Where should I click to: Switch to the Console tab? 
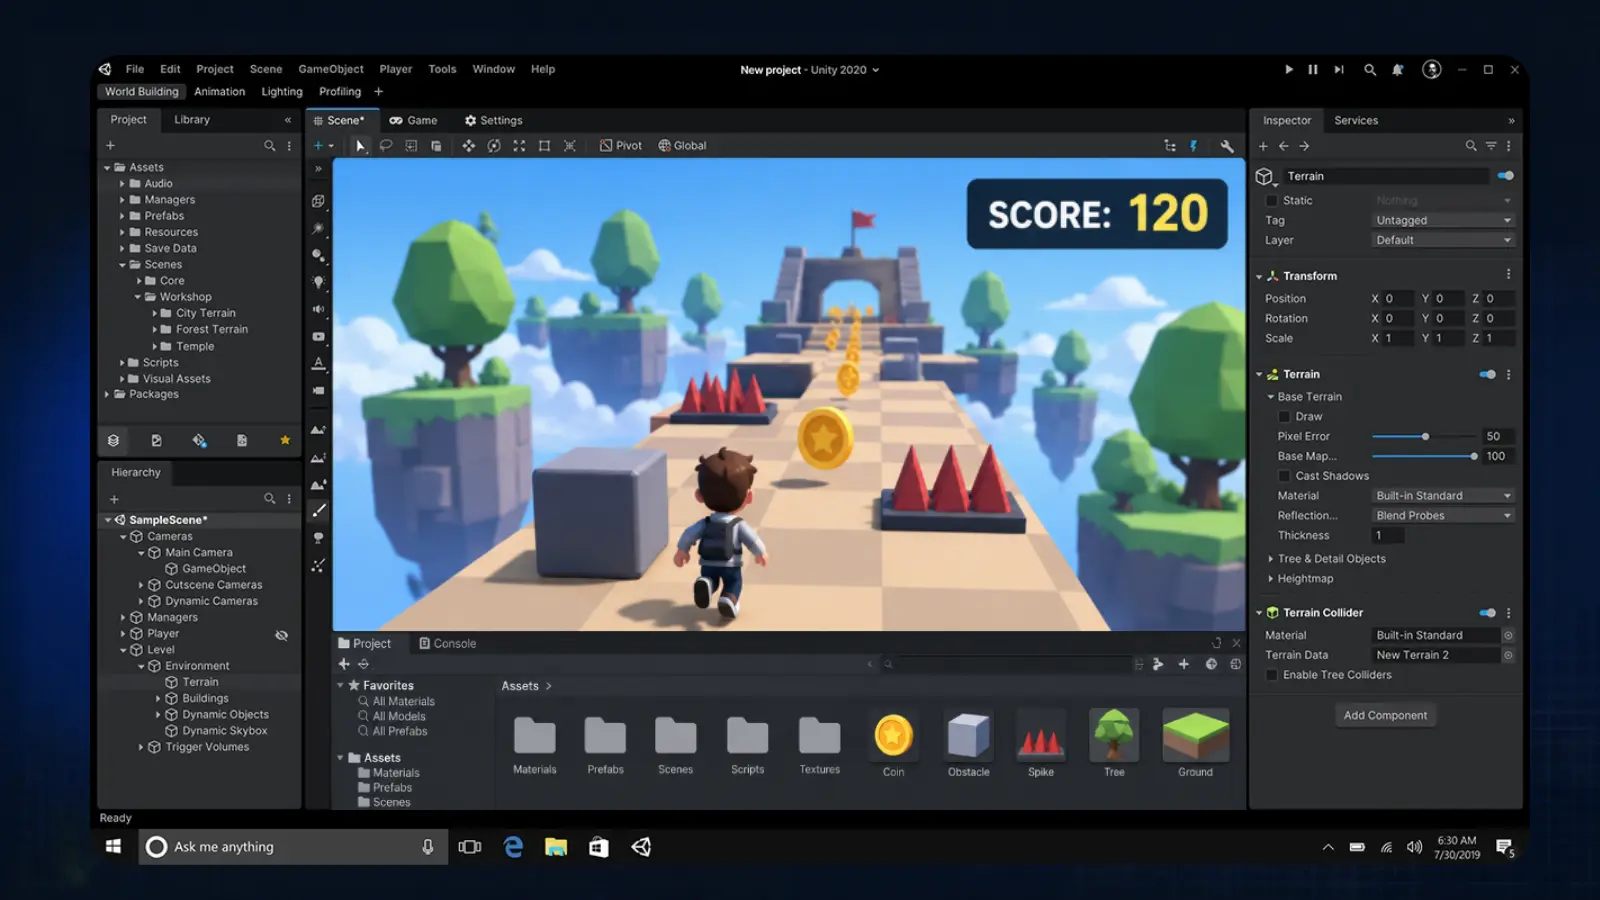click(447, 644)
